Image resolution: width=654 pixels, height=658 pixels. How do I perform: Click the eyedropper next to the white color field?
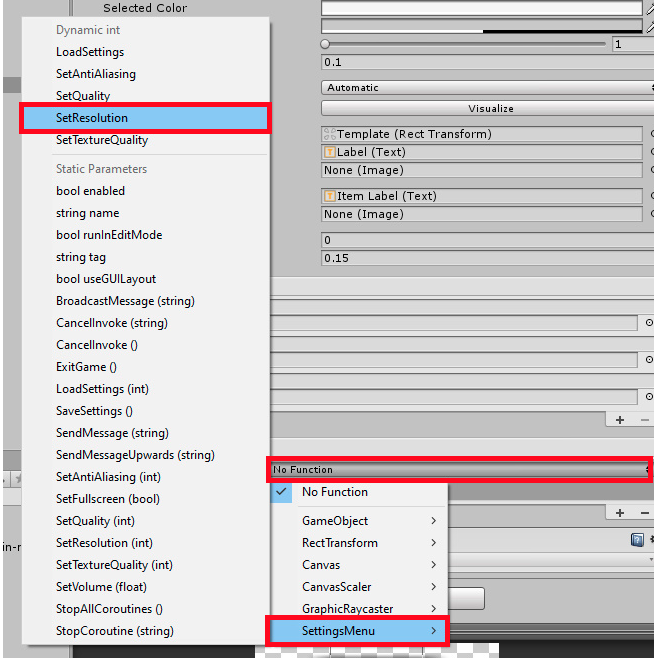tap(650, 9)
